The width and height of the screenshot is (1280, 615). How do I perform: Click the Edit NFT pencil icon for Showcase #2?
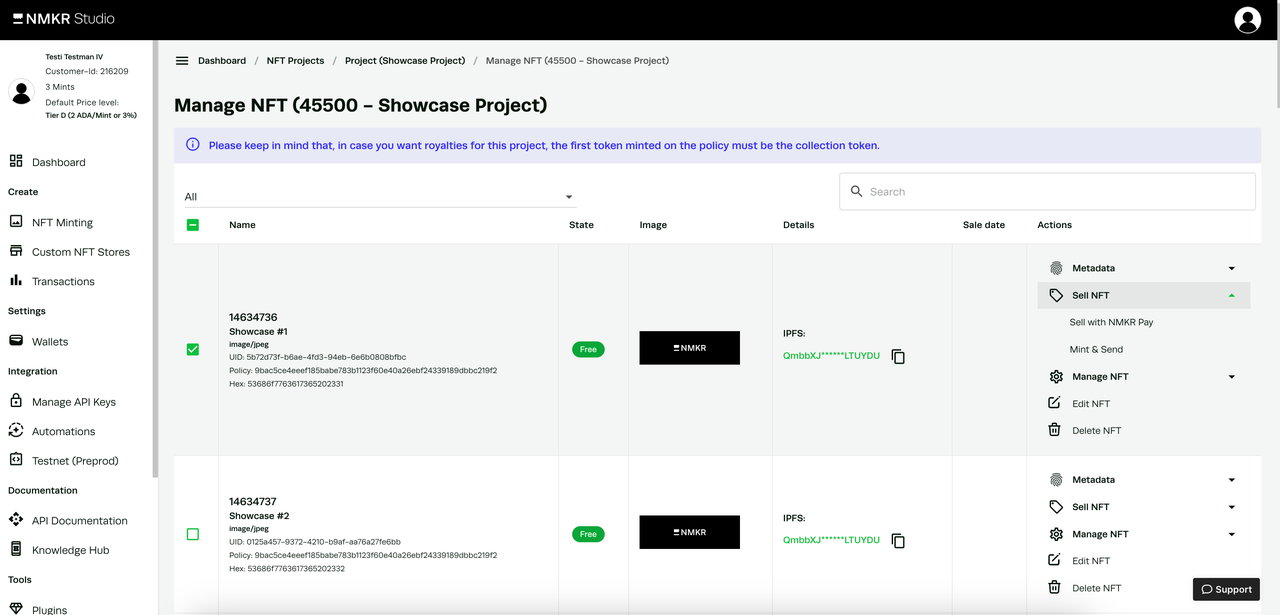(x=1054, y=560)
